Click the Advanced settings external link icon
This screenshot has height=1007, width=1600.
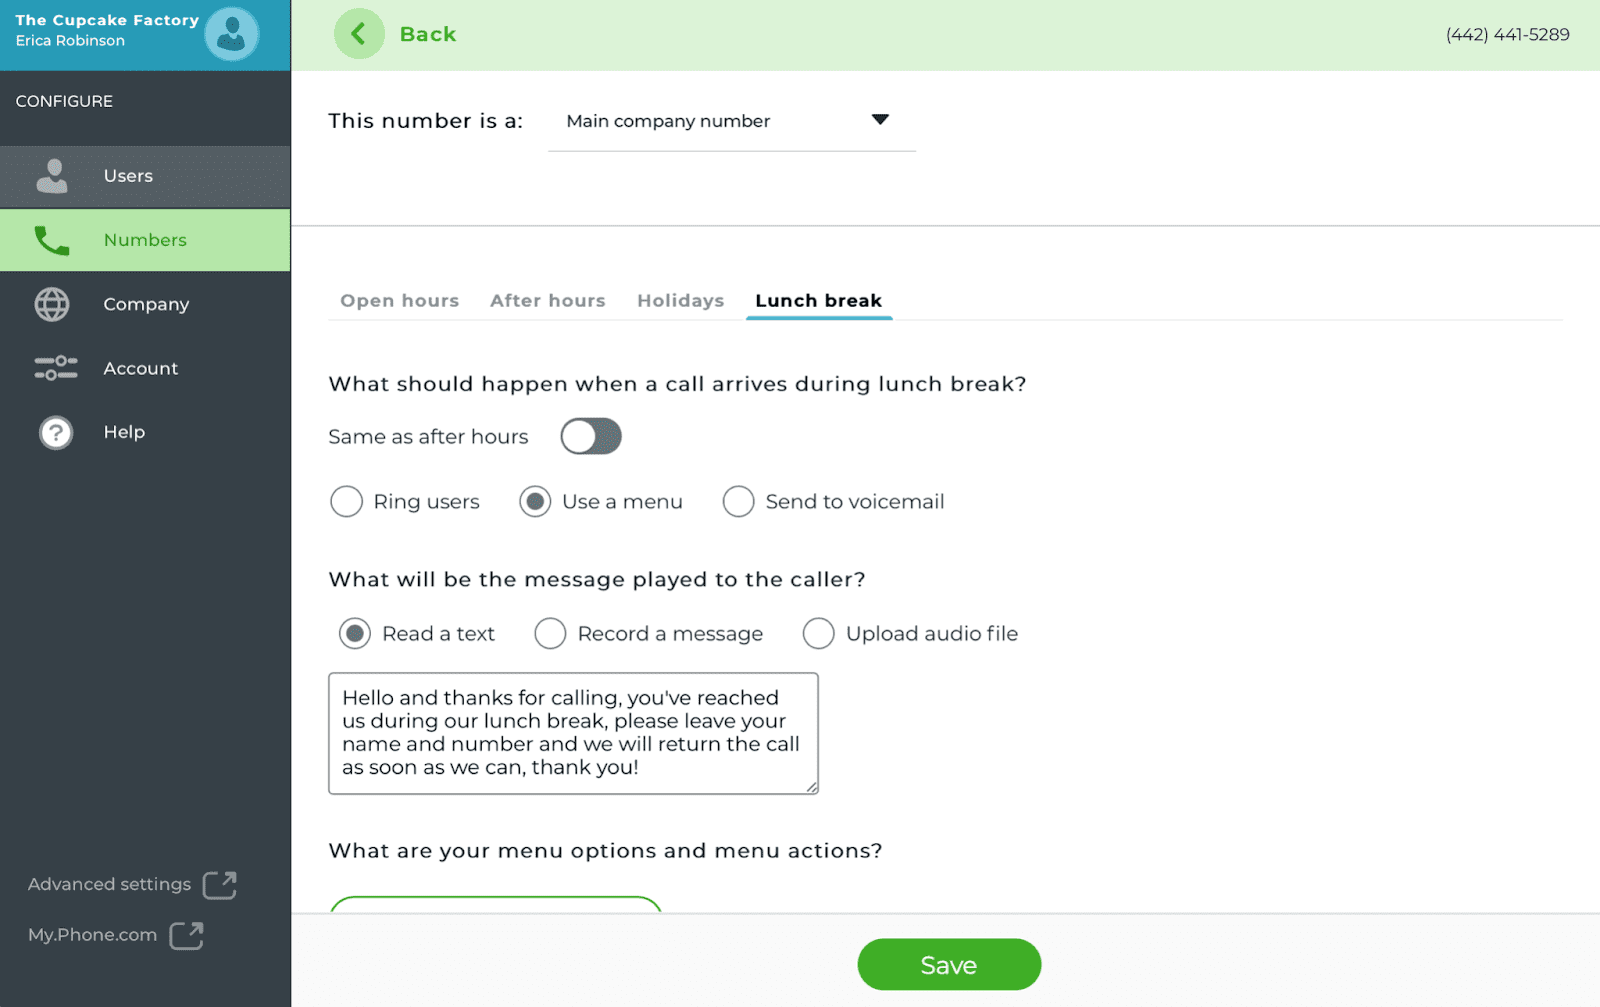(220, 885)
